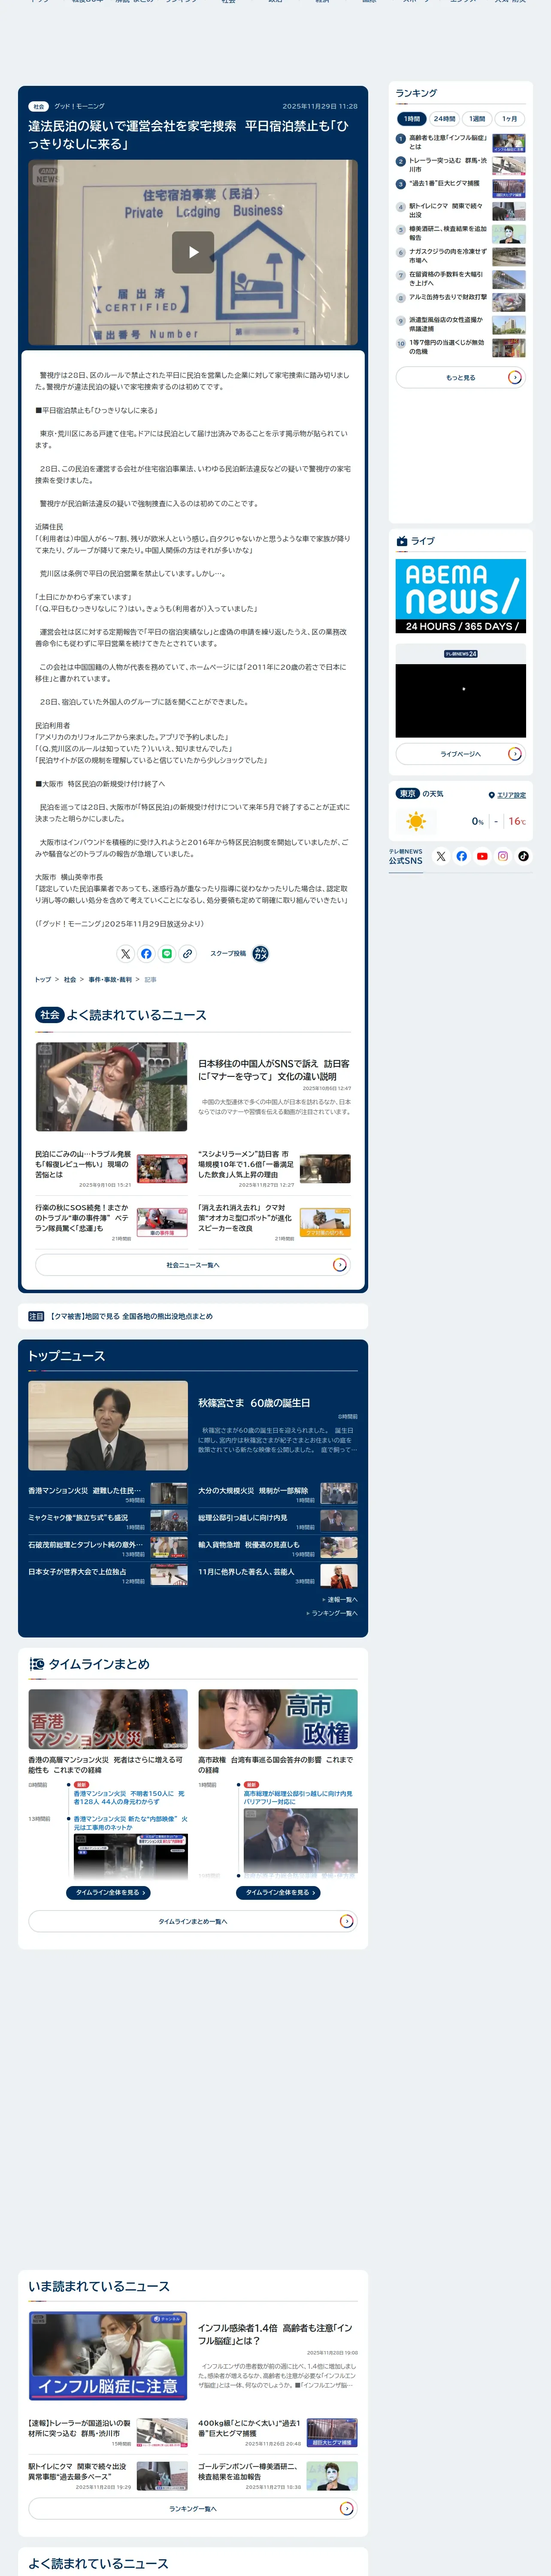Open トップ in the breadcrumb
551x2576 pixels.
point(43,980)
